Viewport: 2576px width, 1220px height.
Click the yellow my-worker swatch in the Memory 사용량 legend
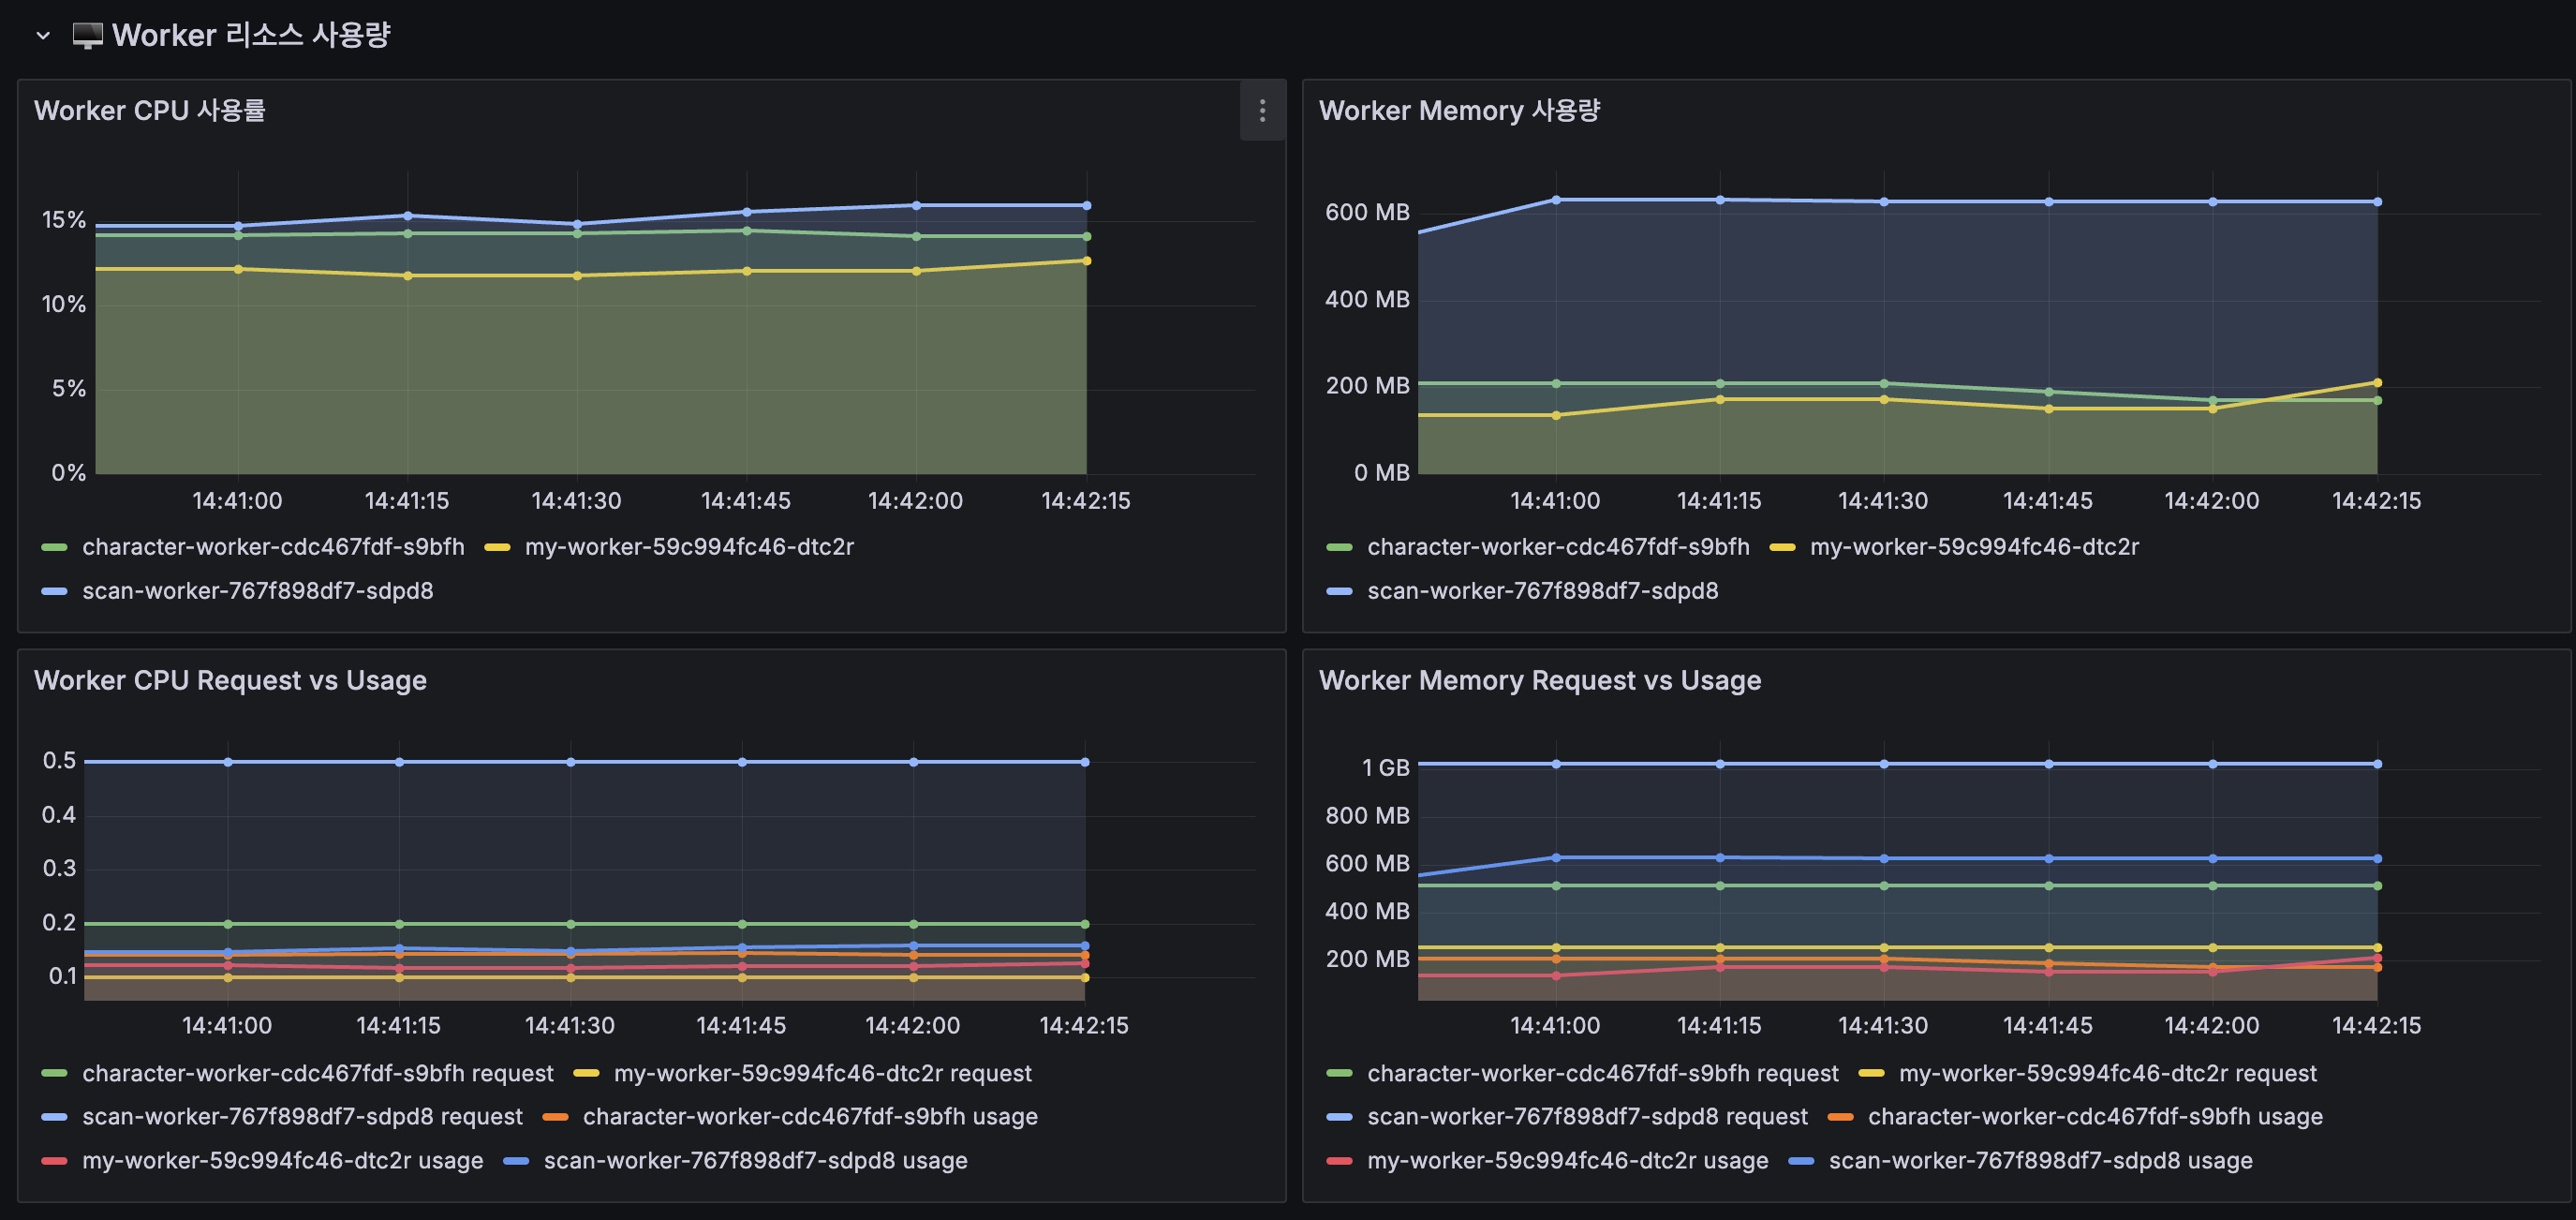point(1782,548)
